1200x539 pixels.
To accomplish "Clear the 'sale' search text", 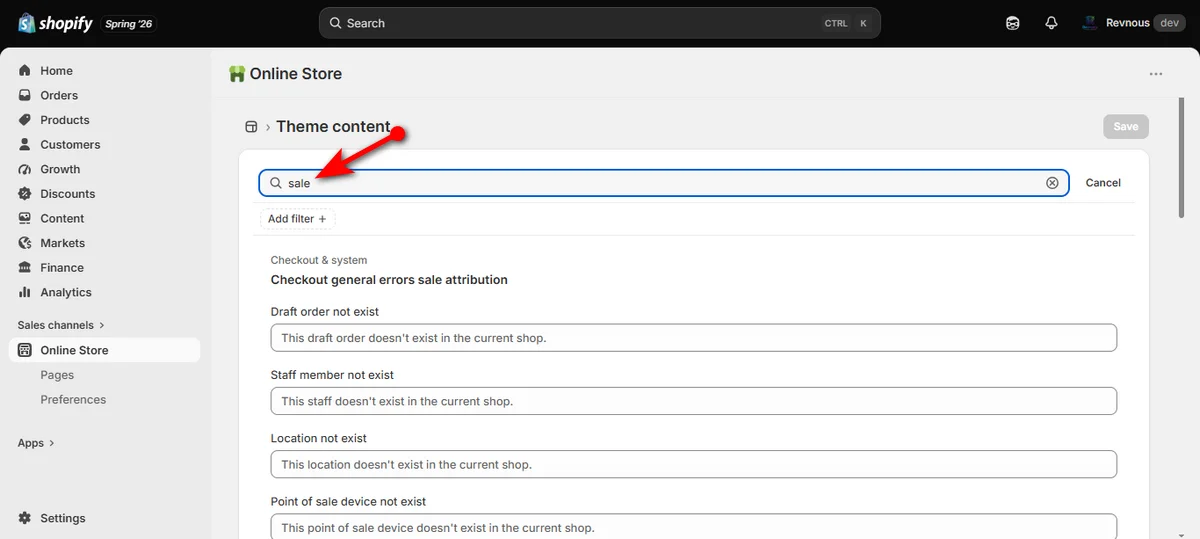I will coord(1052,183).
